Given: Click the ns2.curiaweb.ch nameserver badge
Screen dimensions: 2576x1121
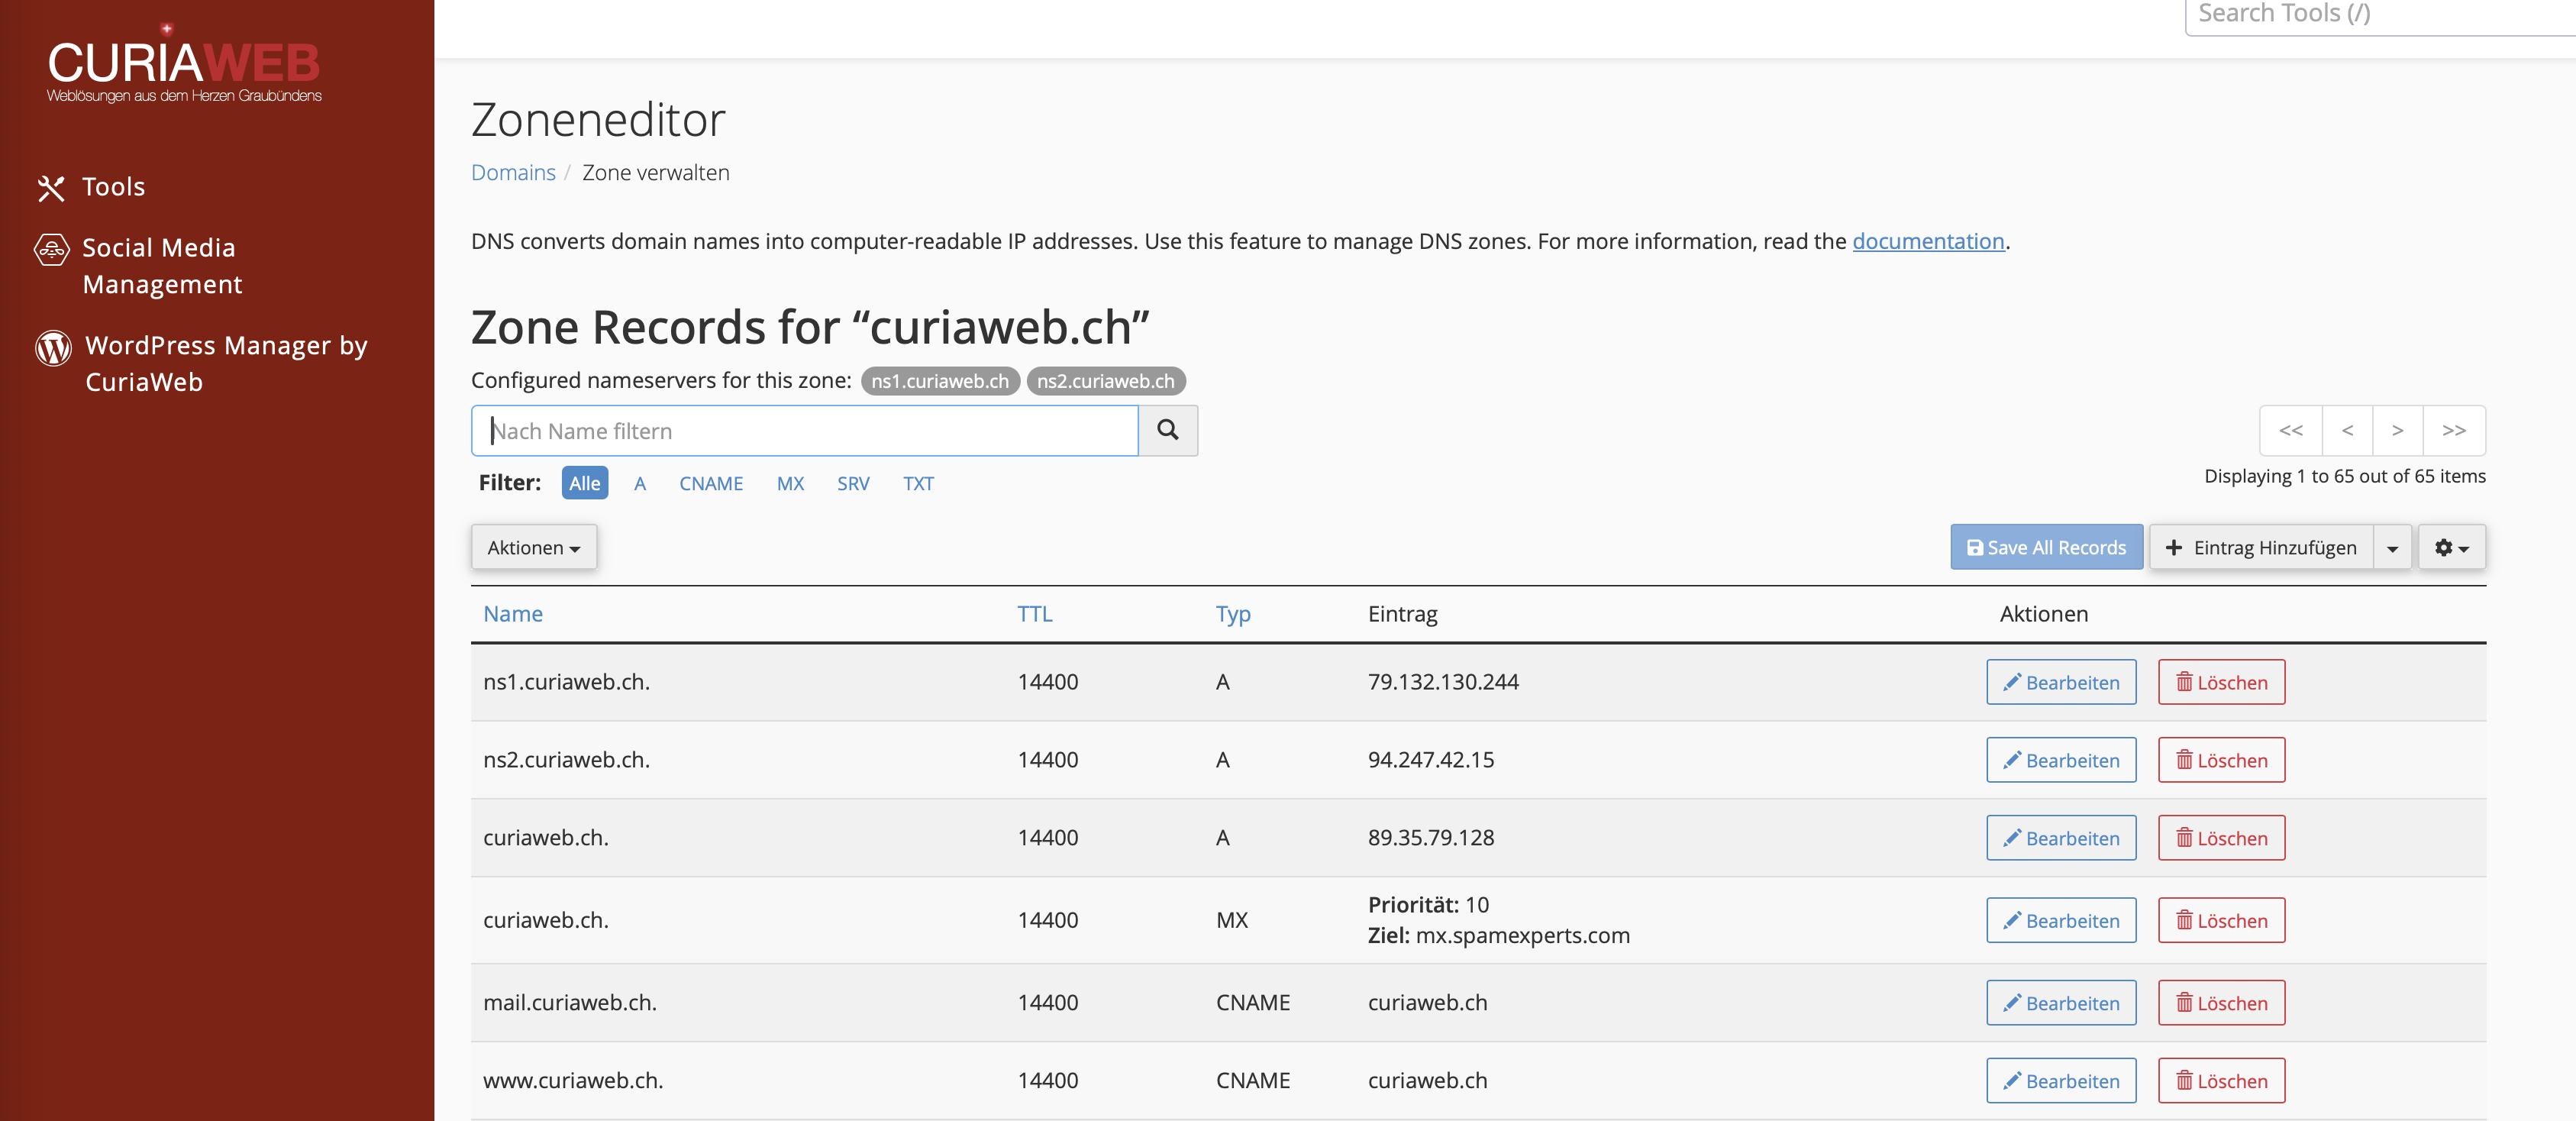Looking at the screenshot, I should [x=1106, y=381].
